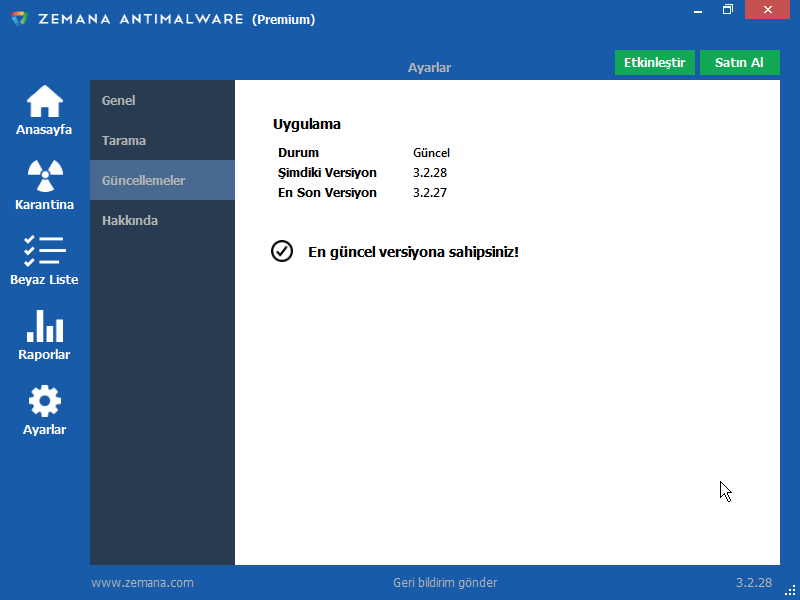Minimize the Zemana window
The width and height of the screenshot is (800, 600).
[x=698, y=10]
